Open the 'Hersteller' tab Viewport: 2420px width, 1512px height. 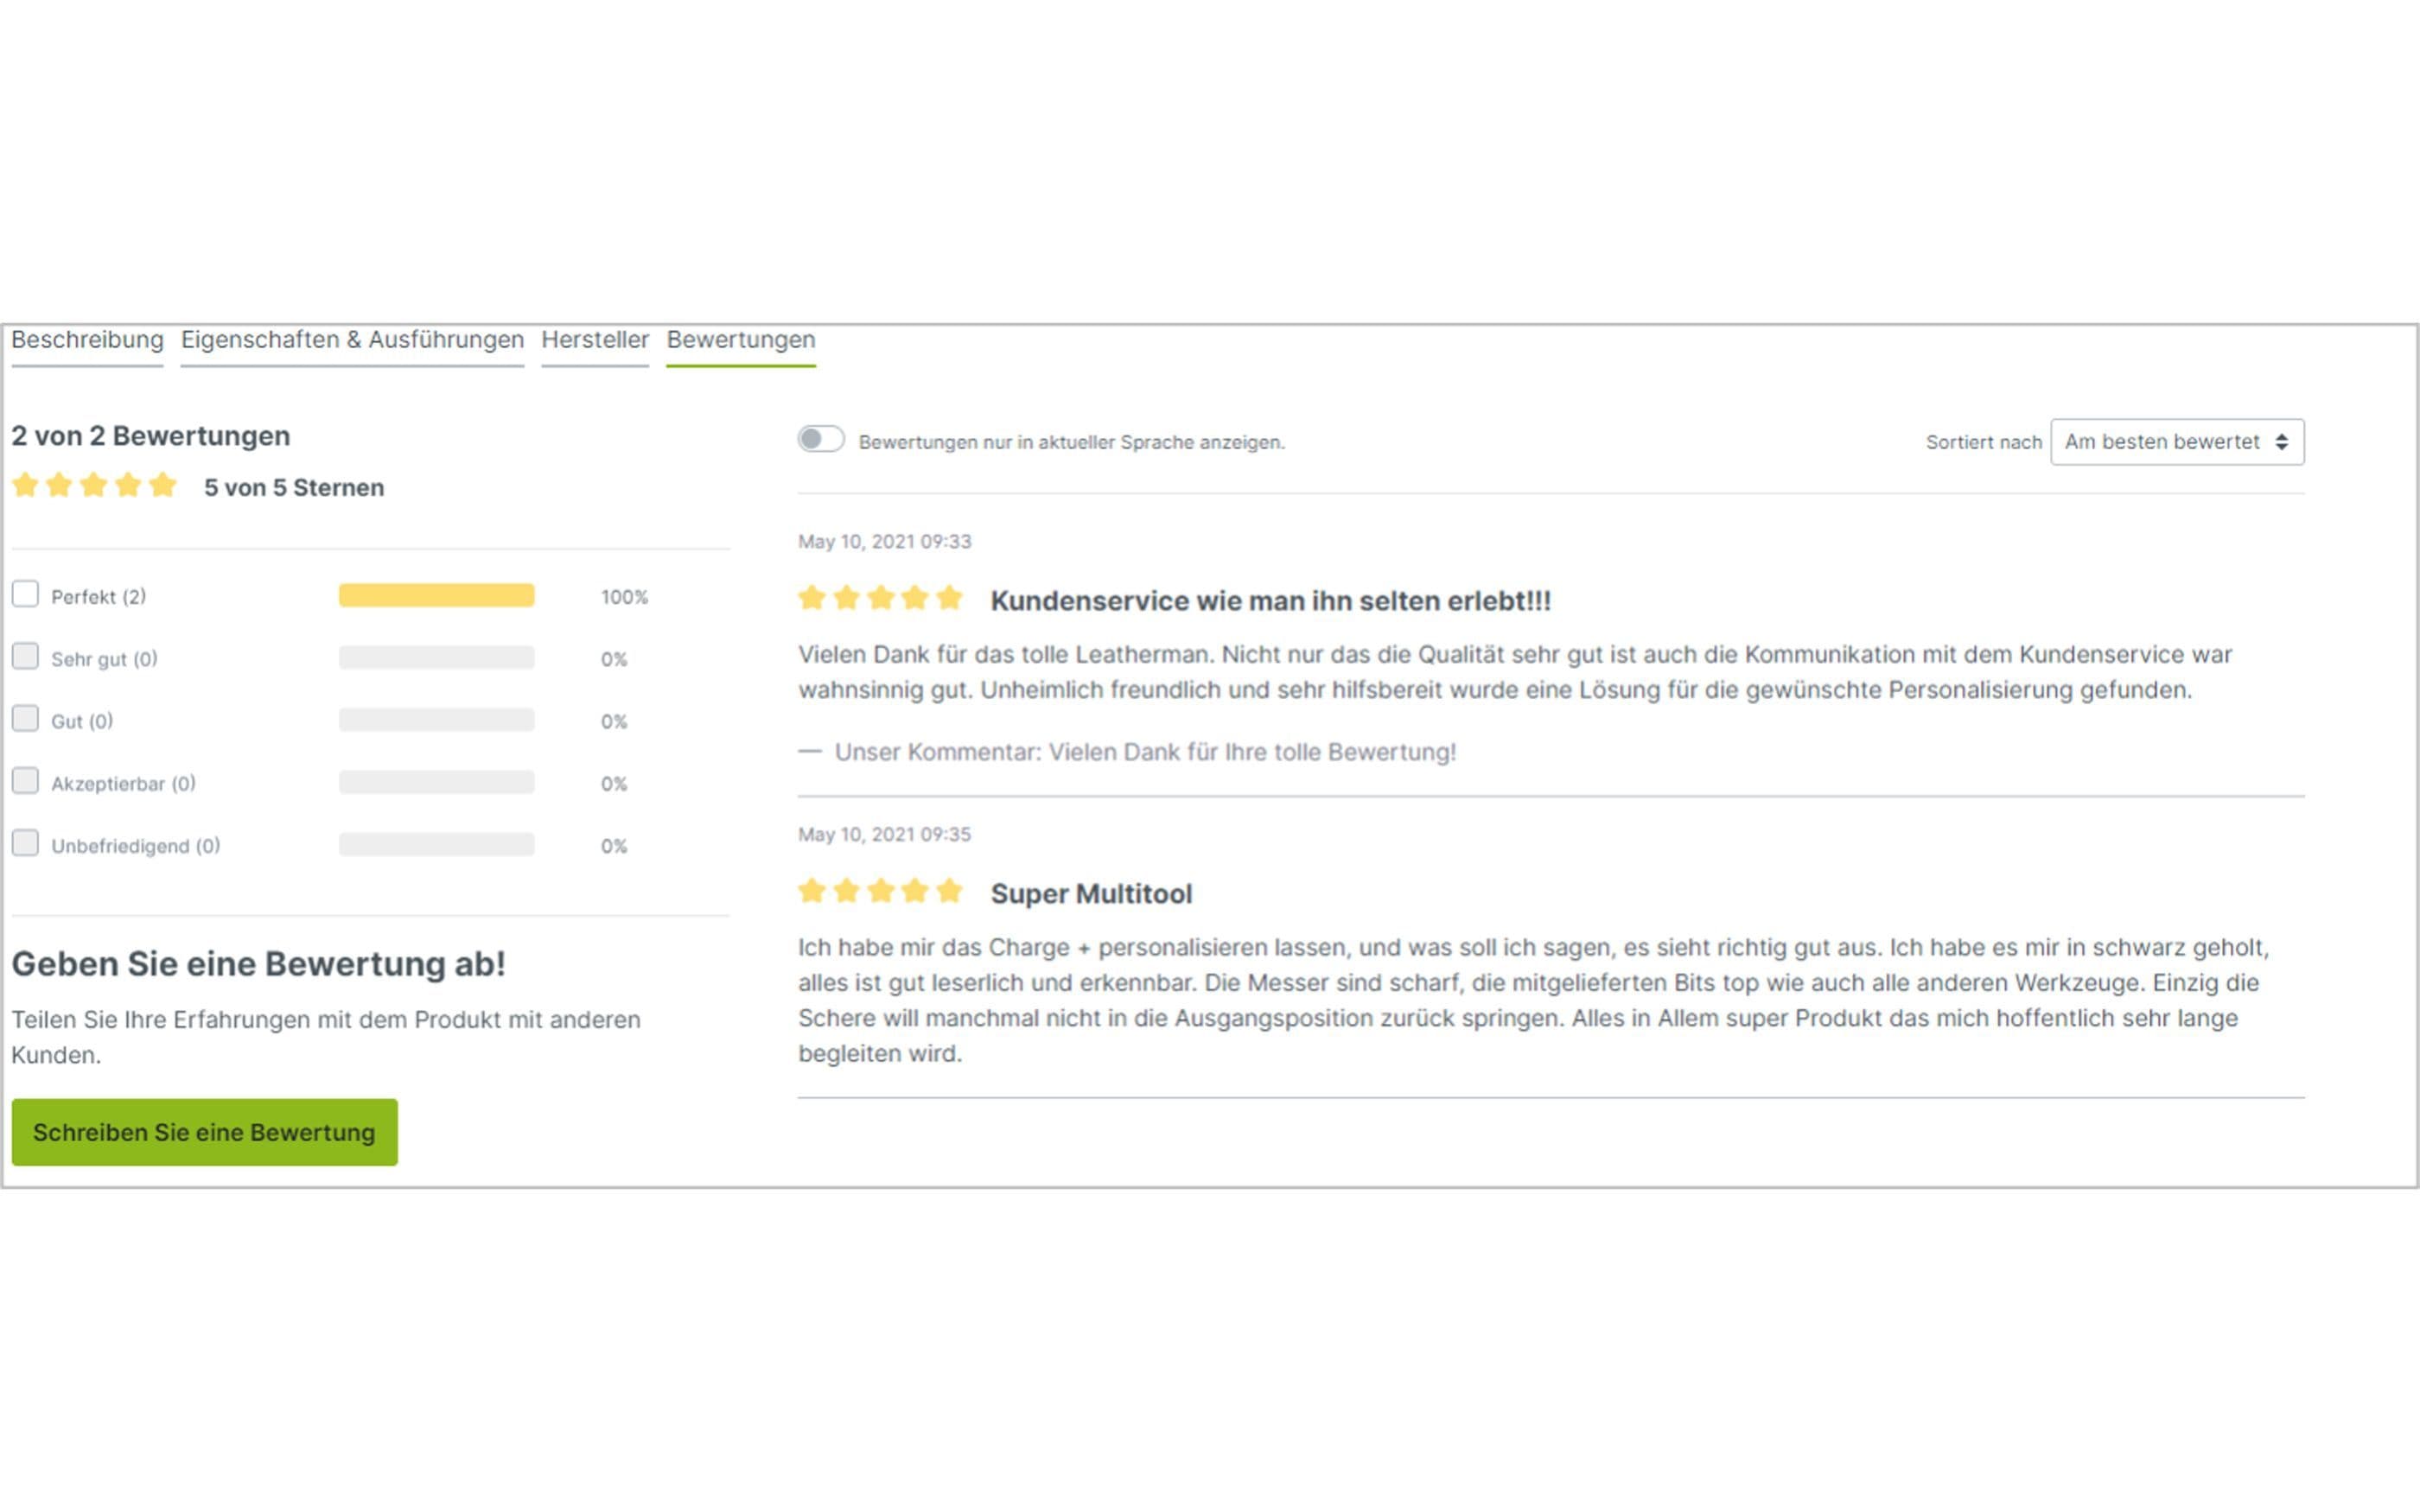[x=594, y=340]
